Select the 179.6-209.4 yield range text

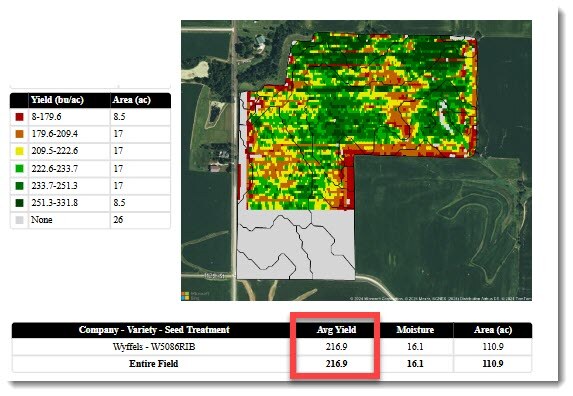pos(54,134)
